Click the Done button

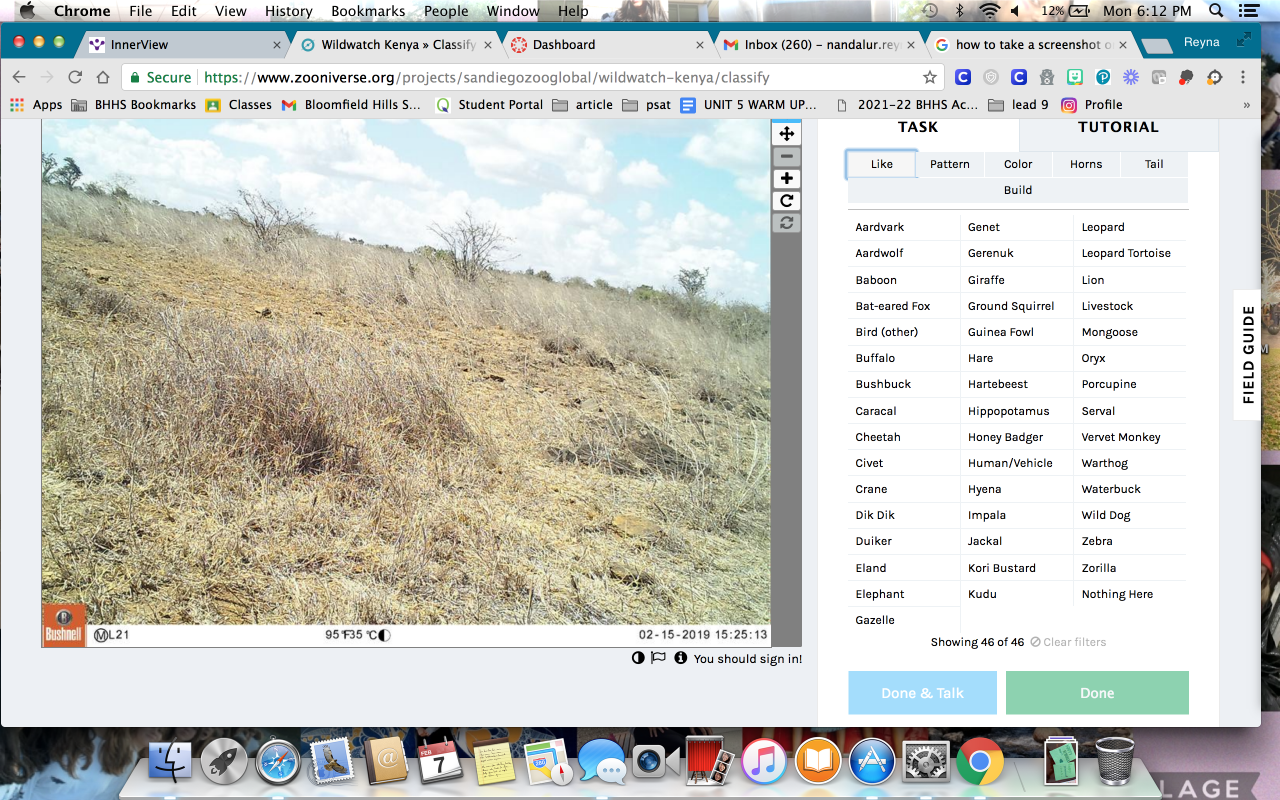click(1097, 693)
